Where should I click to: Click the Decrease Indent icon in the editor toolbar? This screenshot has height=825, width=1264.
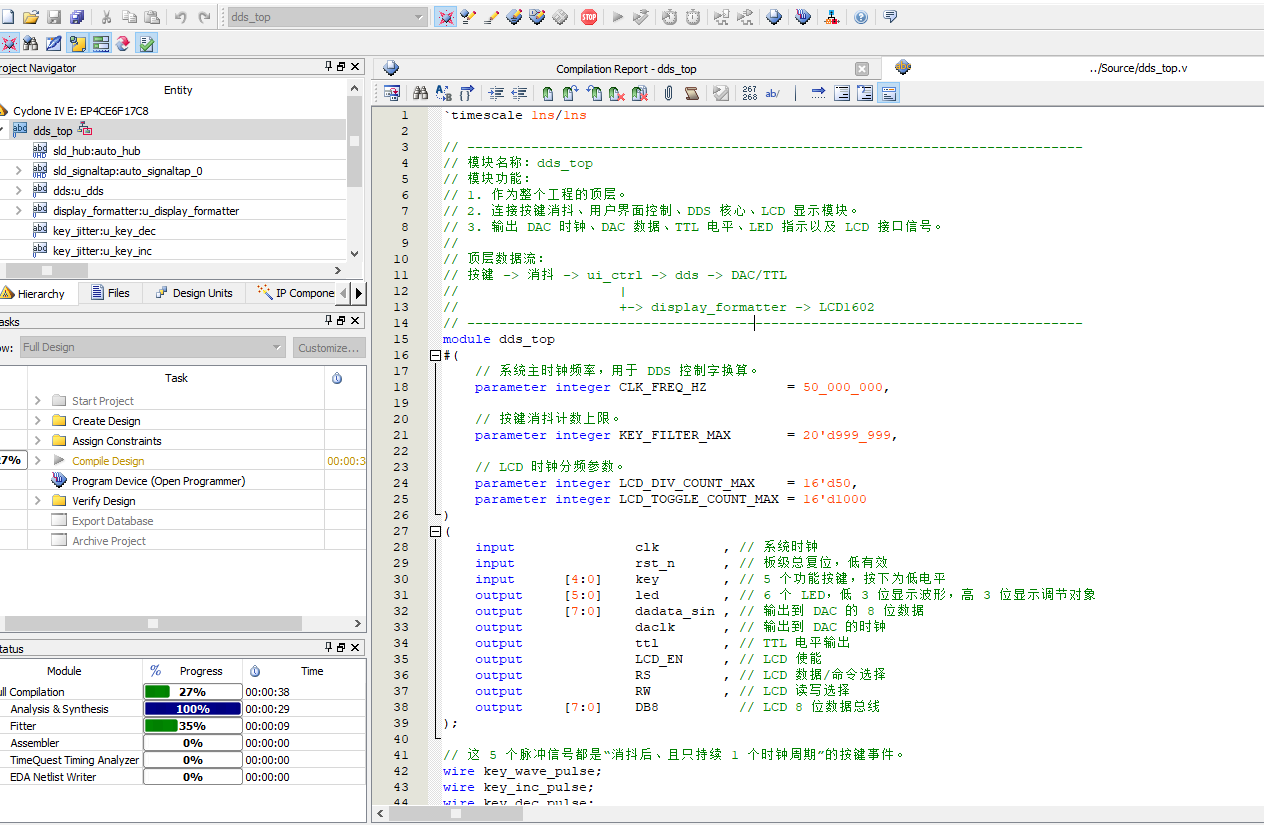click(x=519, y=93)
